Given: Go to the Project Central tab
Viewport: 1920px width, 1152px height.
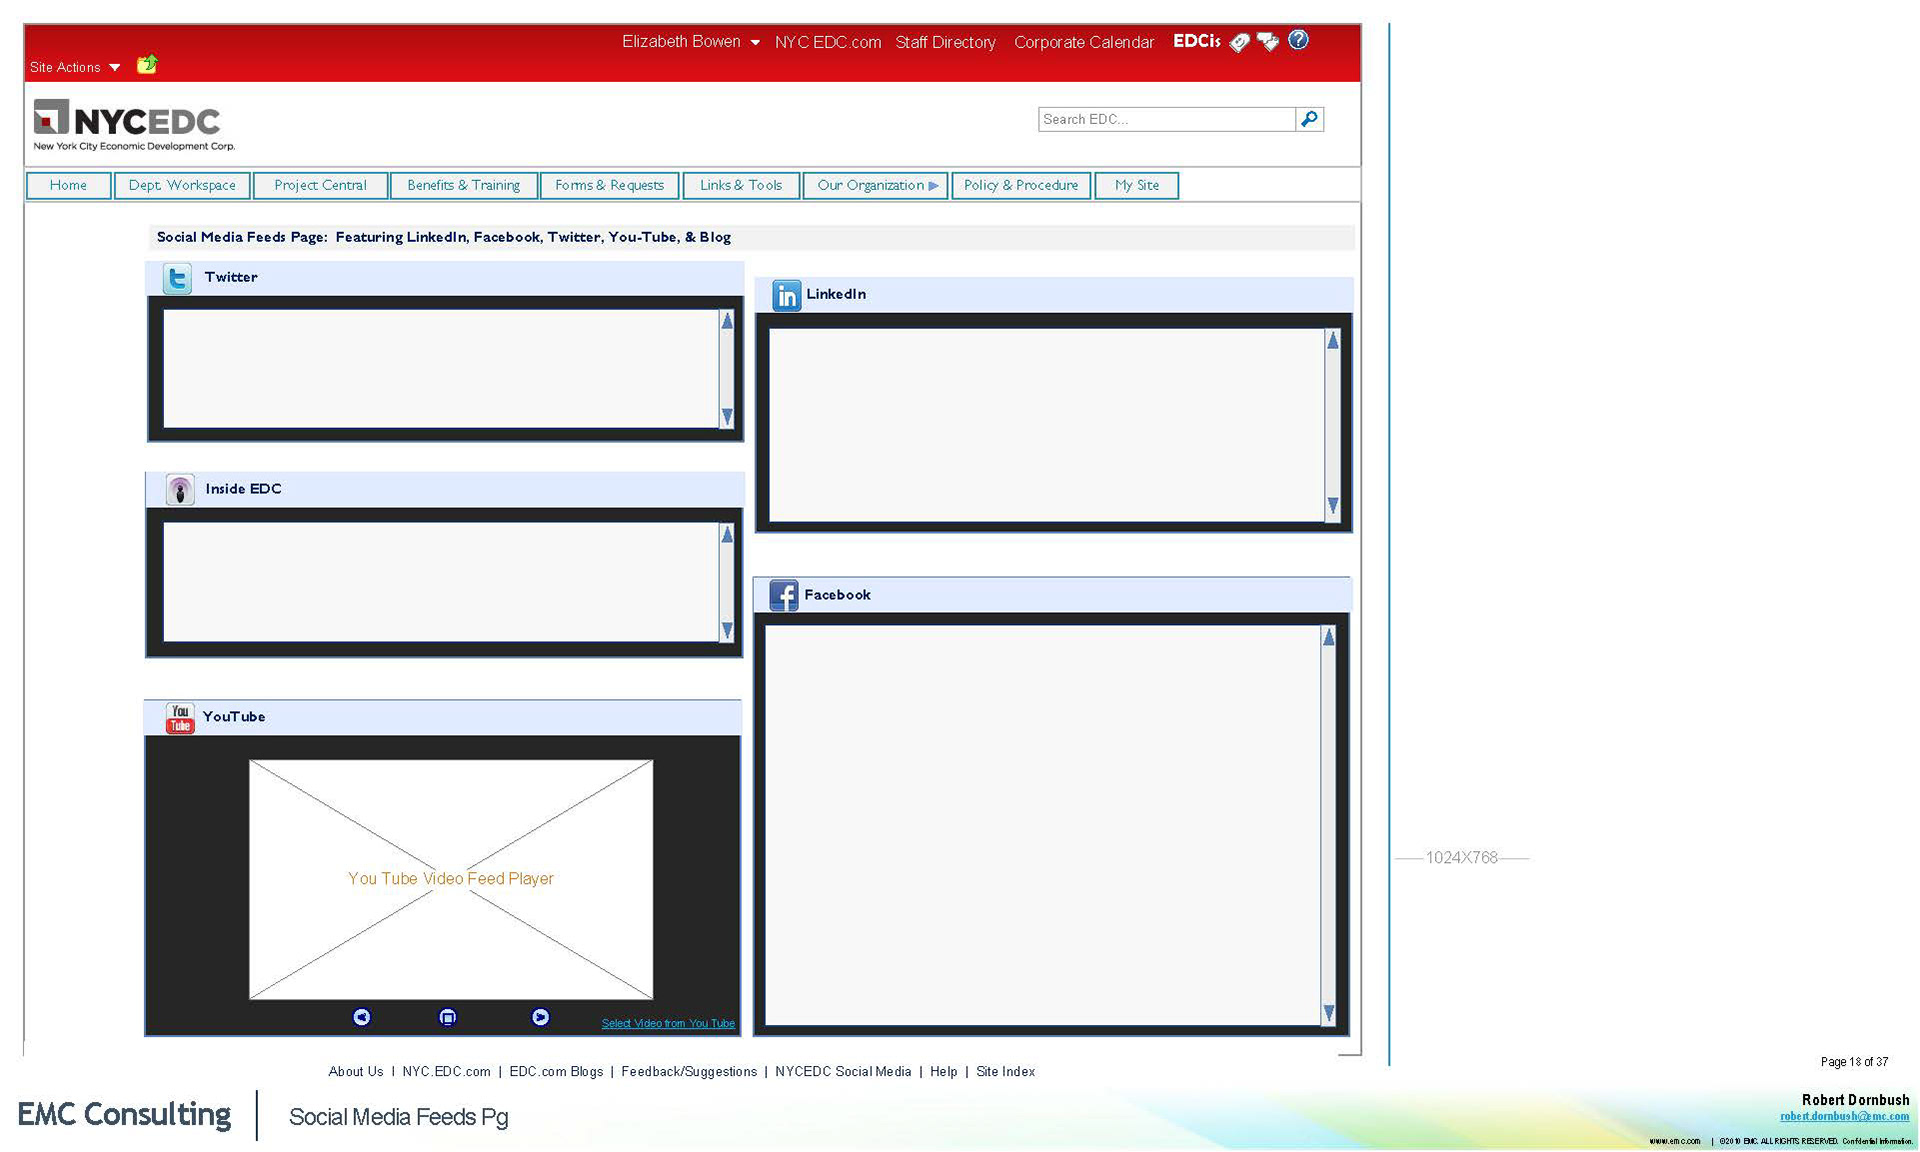Looking at the screenshot, I should pos(320,186).
